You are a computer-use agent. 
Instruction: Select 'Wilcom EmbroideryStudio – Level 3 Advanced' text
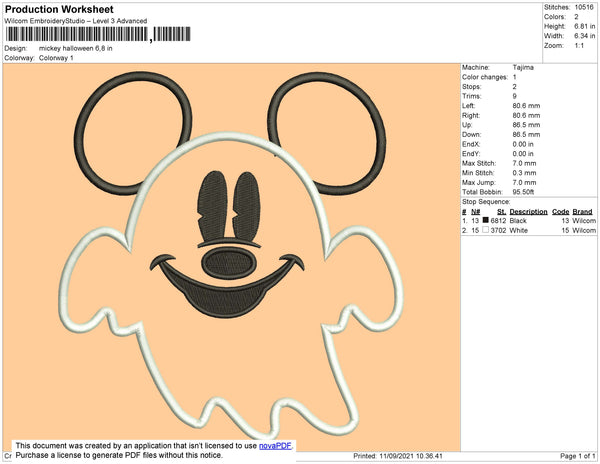[x=76, y=21]
